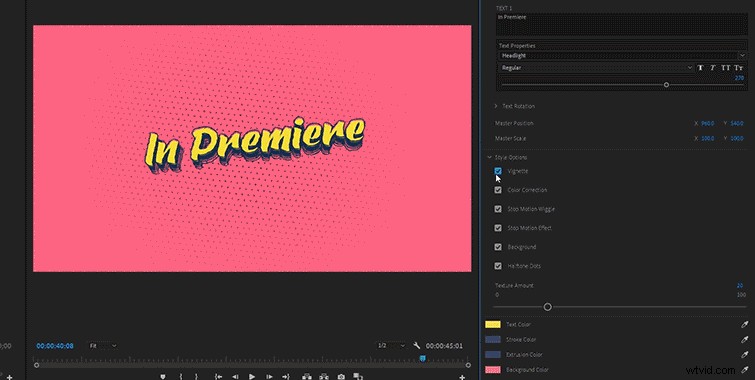Viewport: 755px width, 380px height.
Task: Add a marker in Program Monitor
Action: 163,377
